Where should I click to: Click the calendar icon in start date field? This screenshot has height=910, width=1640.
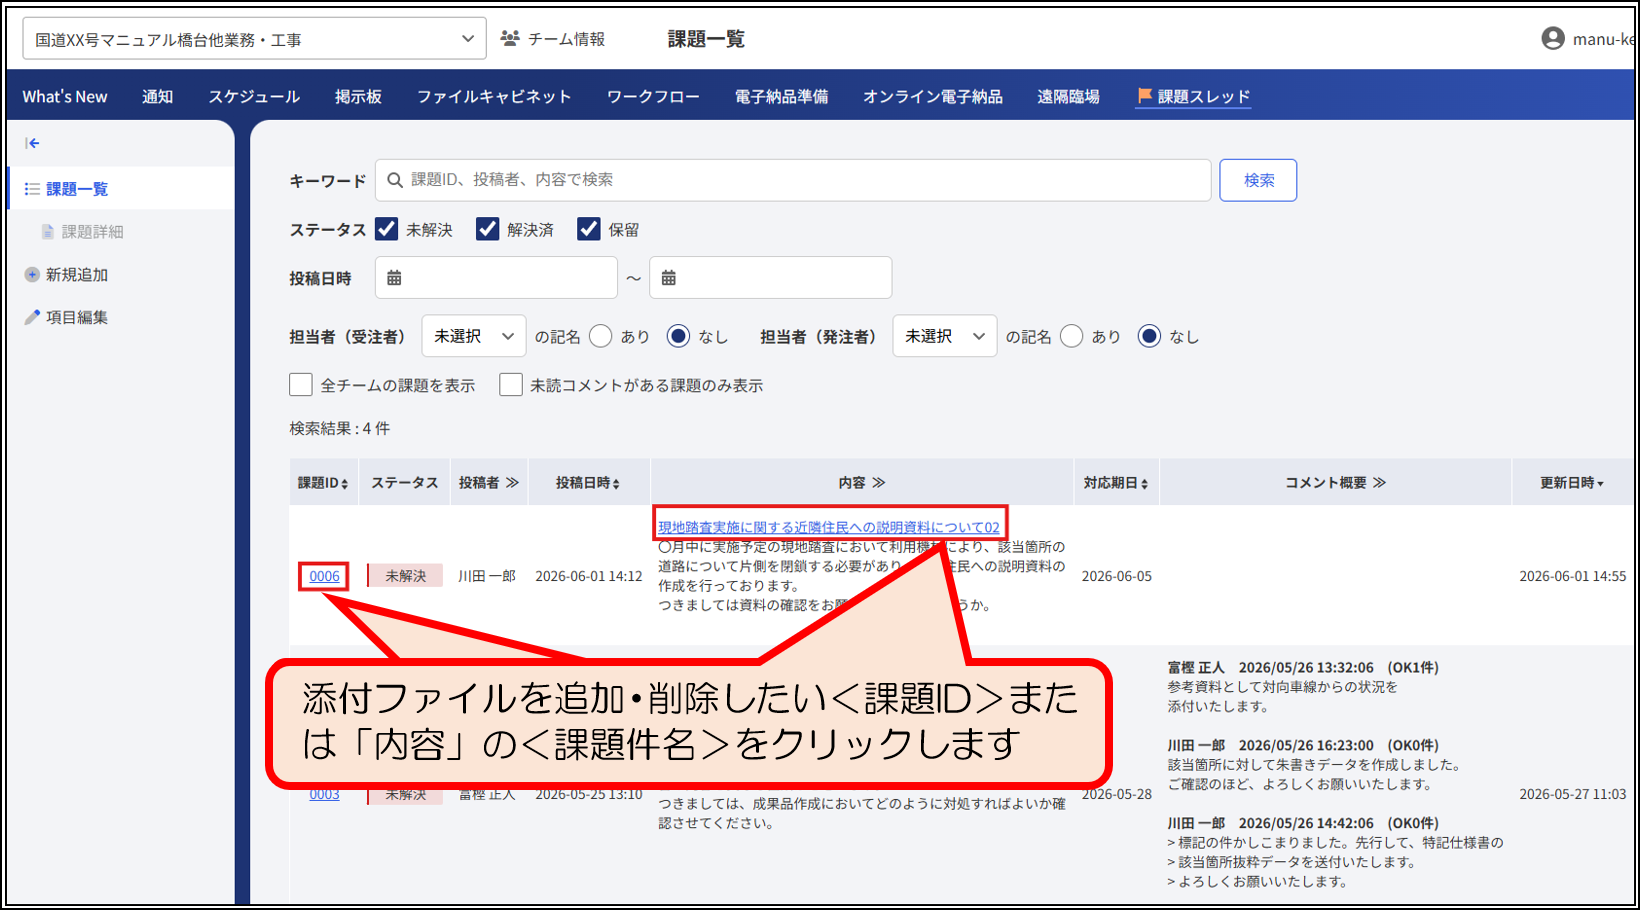pyautogui.click(x=394, y=278)
